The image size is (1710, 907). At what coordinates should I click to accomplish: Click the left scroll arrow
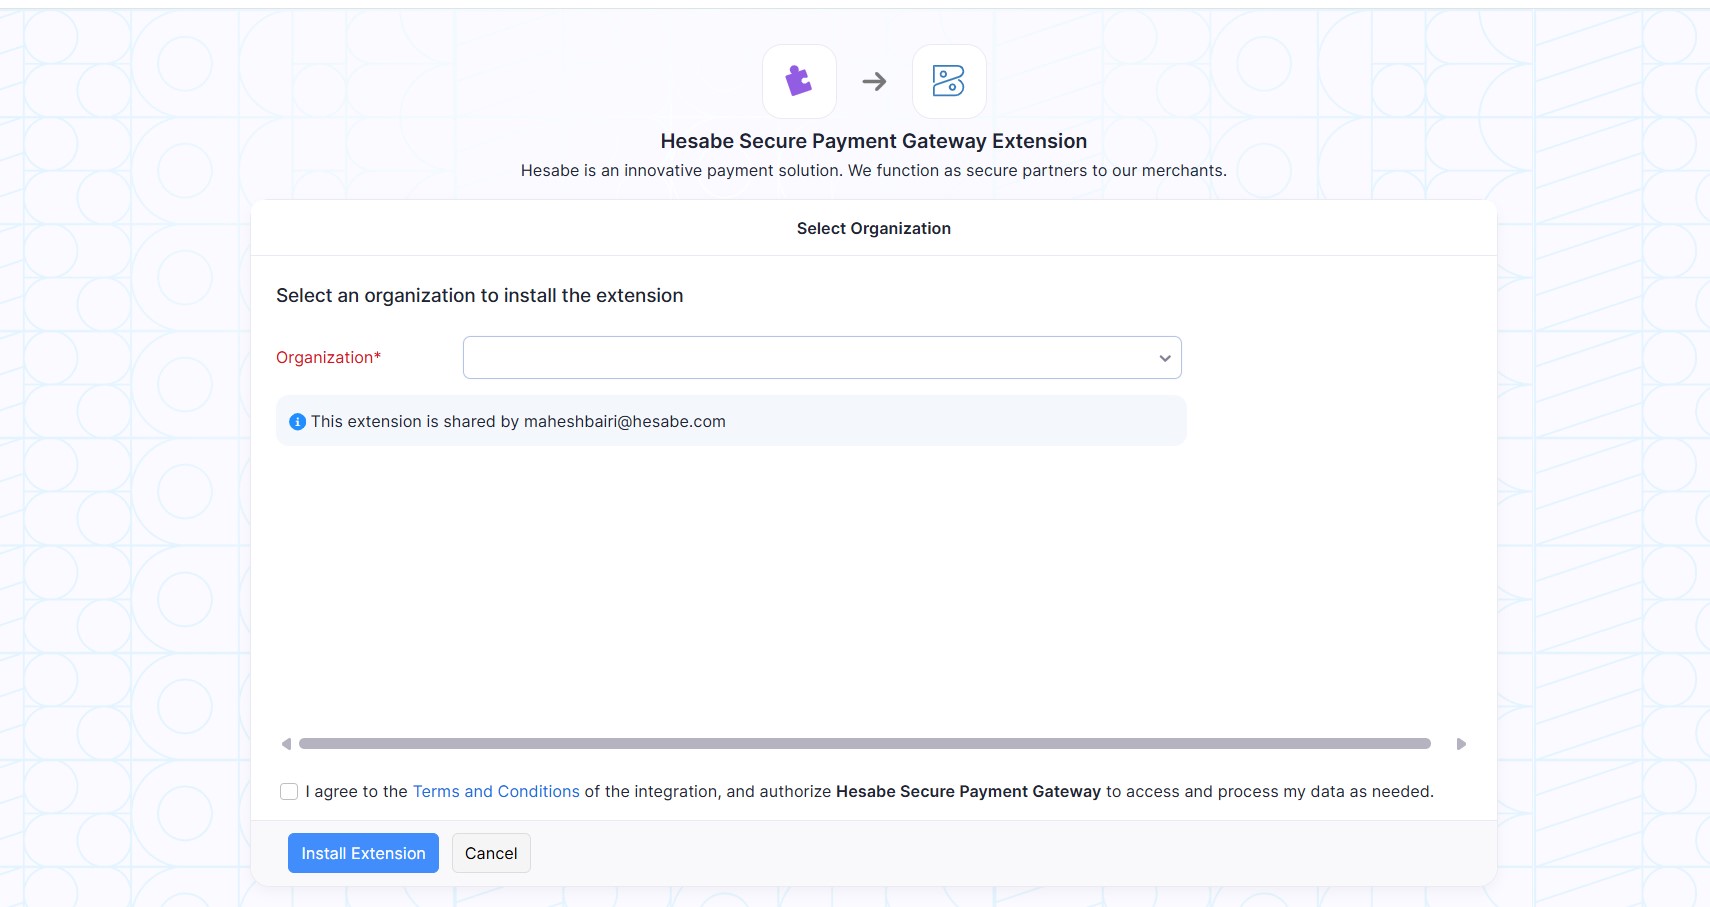(x=286, y=744)
